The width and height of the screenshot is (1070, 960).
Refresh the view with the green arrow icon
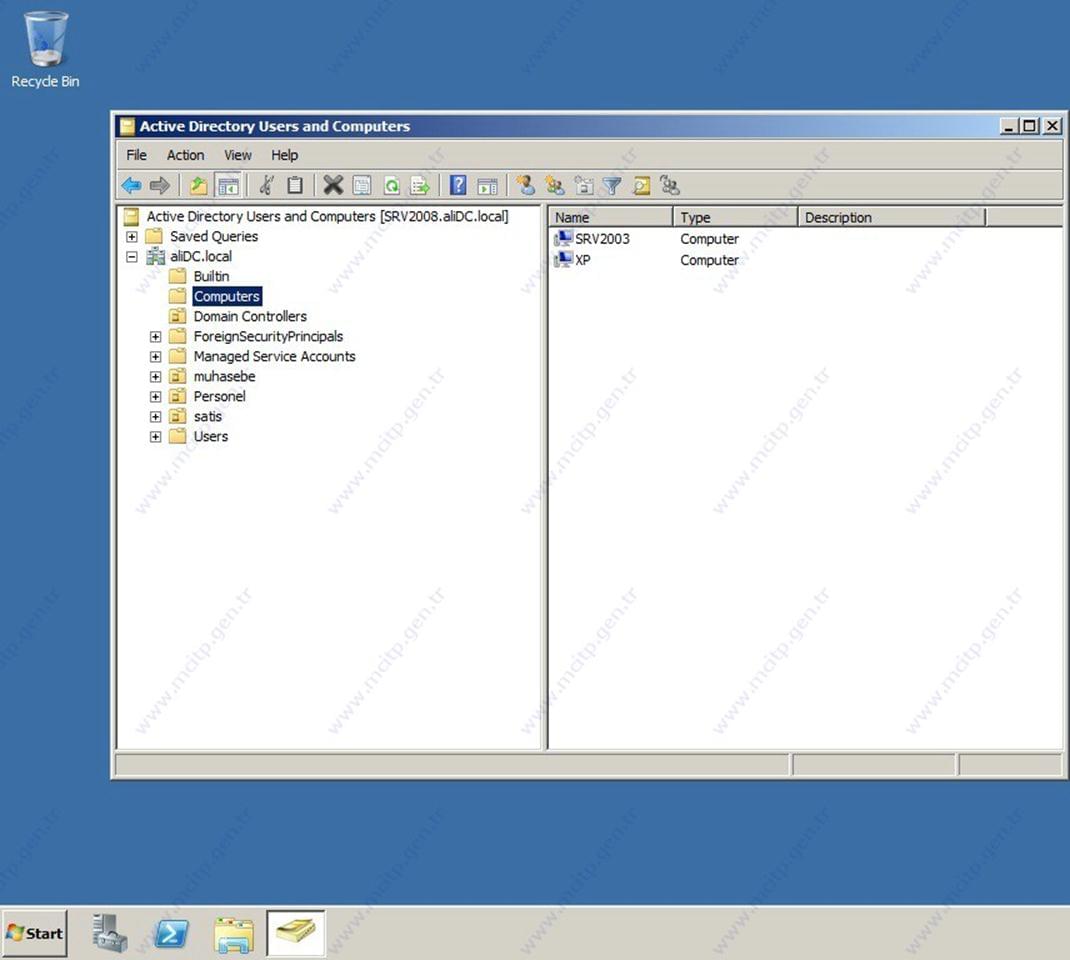392,186
